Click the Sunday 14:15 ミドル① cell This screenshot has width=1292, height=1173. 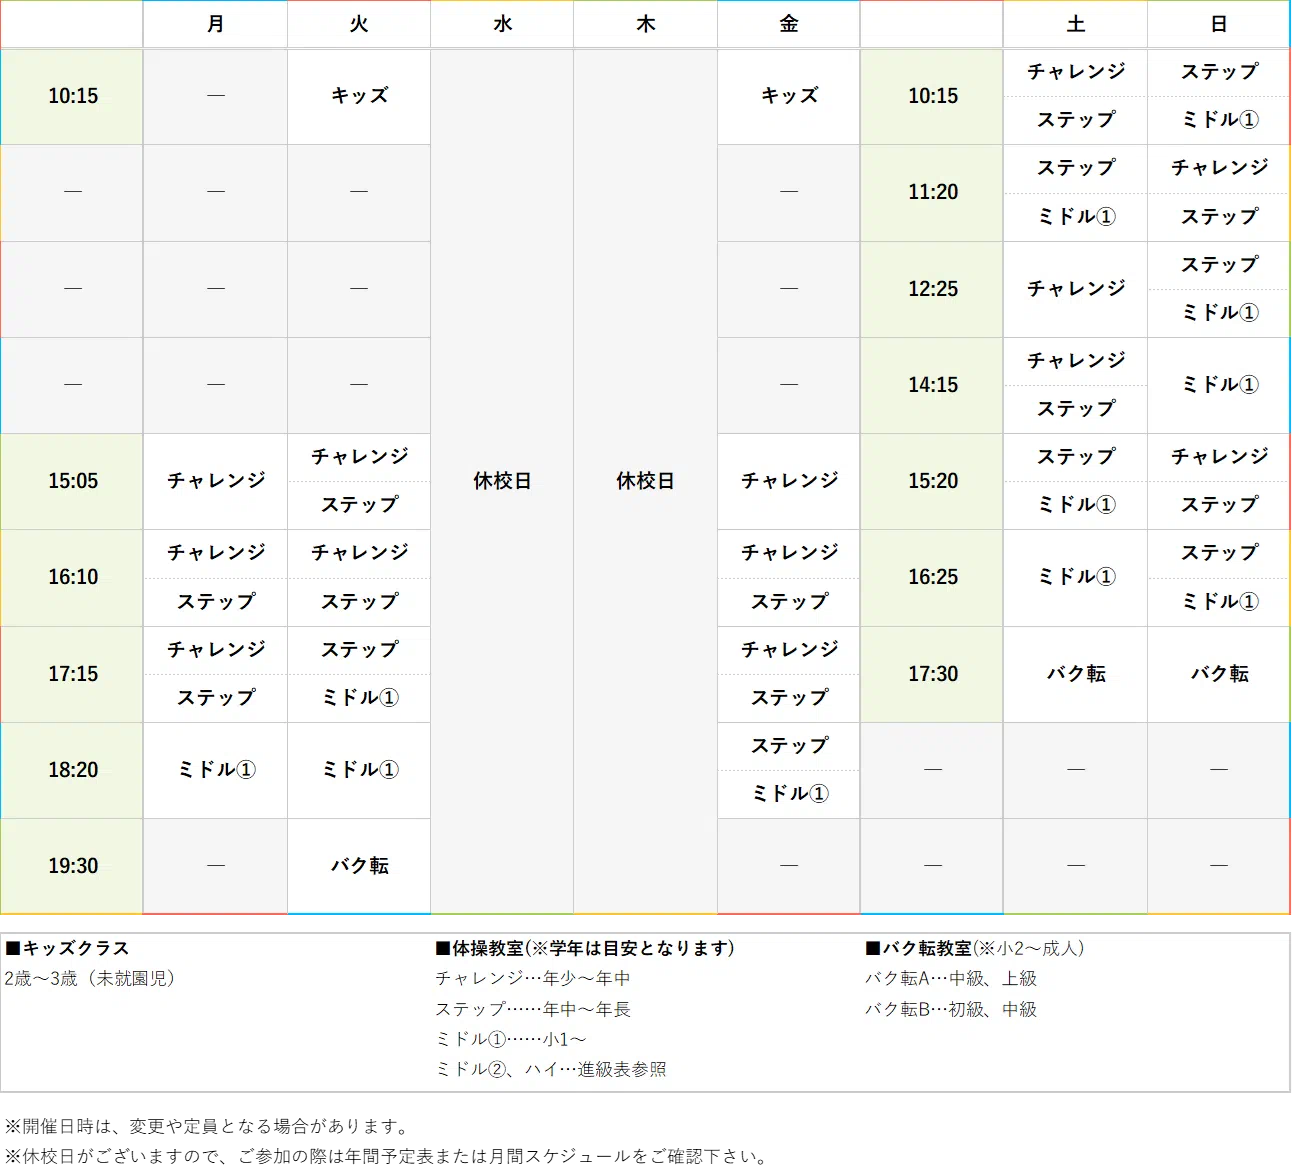pyautogui.click(x=1218, y=385)
